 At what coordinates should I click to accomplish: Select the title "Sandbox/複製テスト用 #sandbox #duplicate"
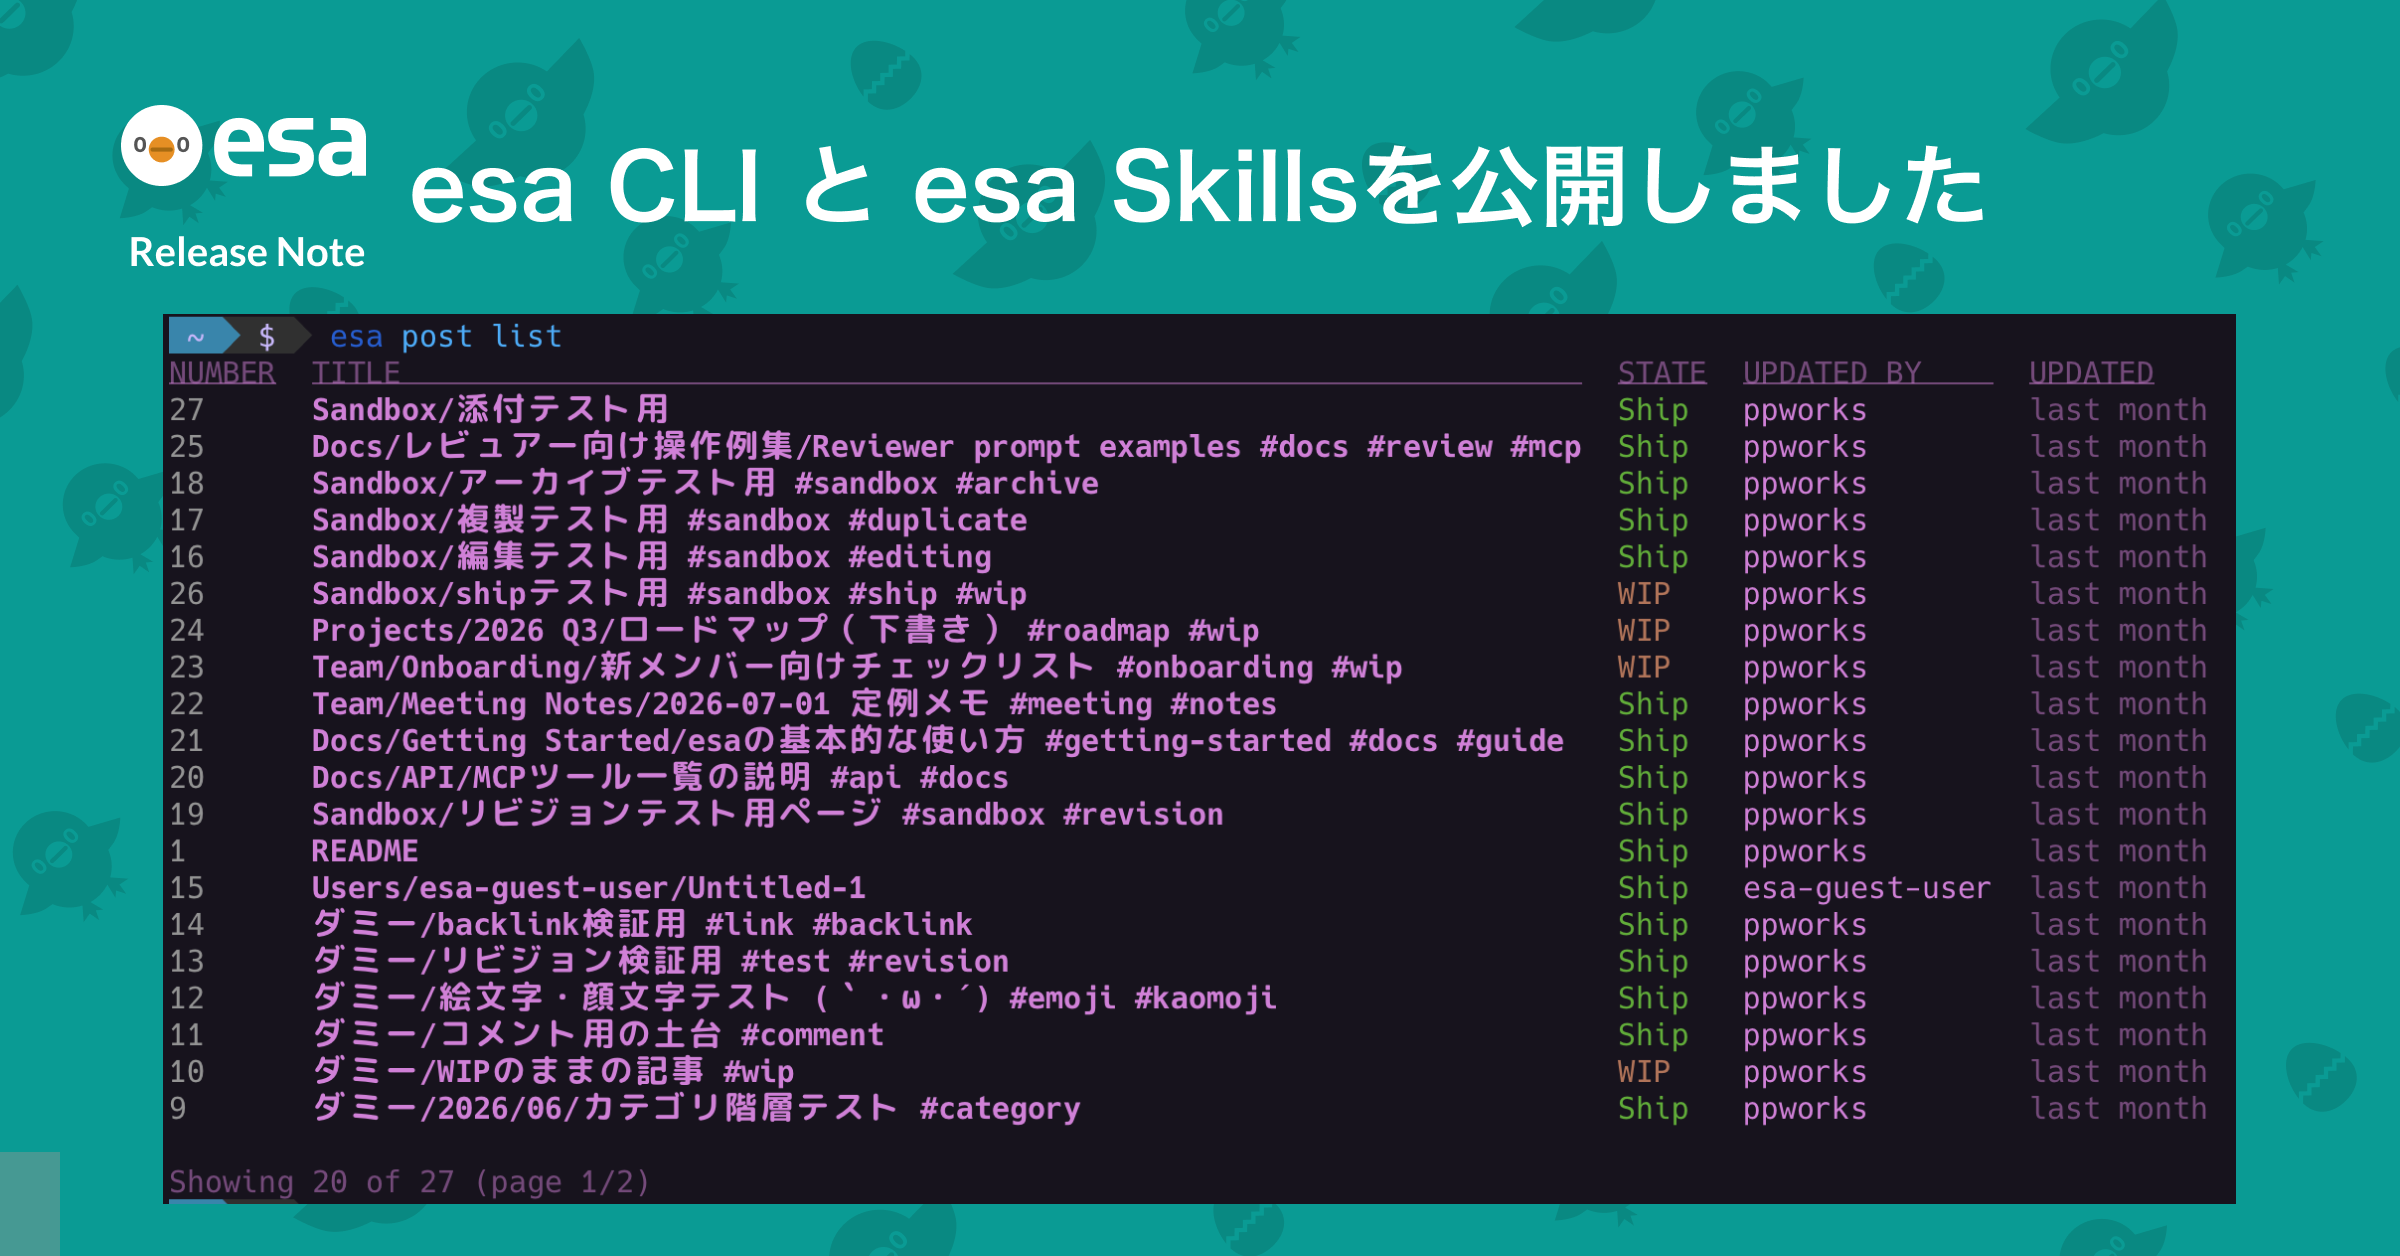click(669, 520)
